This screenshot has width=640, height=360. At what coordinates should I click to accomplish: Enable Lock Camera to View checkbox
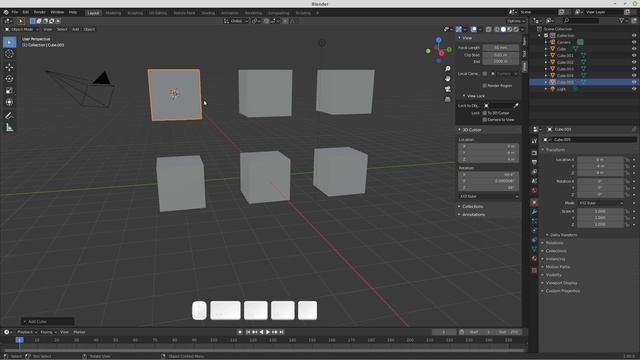click(484, 120)
